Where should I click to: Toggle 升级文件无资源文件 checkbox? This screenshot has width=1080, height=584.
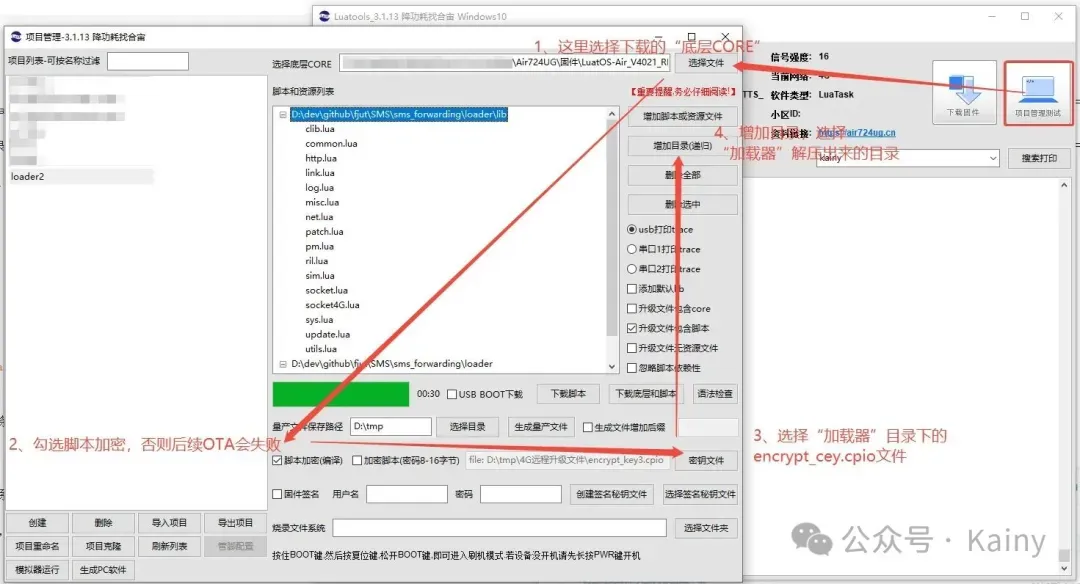coord(632,348)
